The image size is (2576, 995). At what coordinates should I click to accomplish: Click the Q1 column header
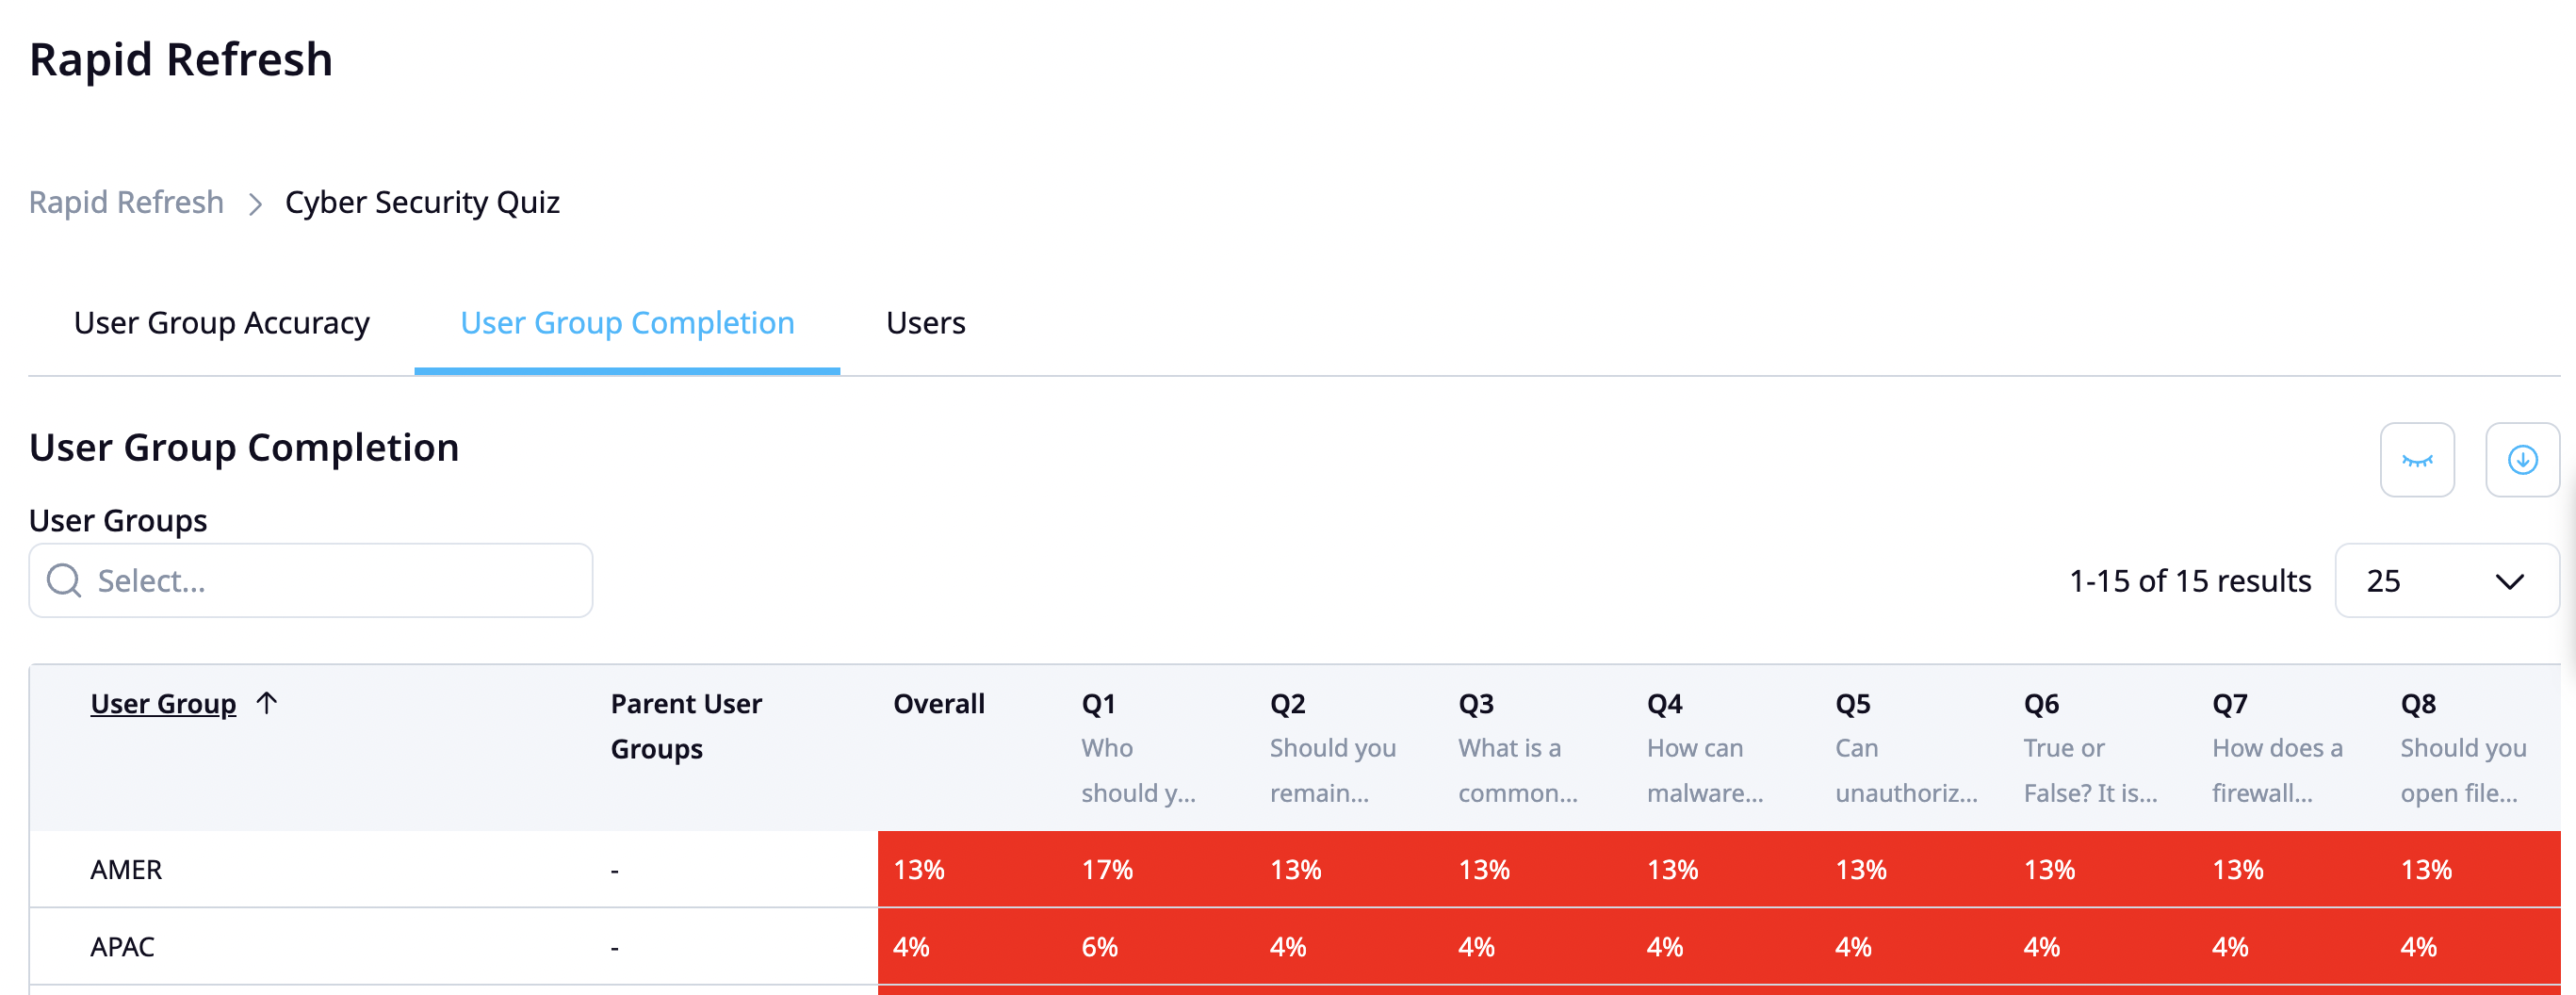(x=1098, y=704)
